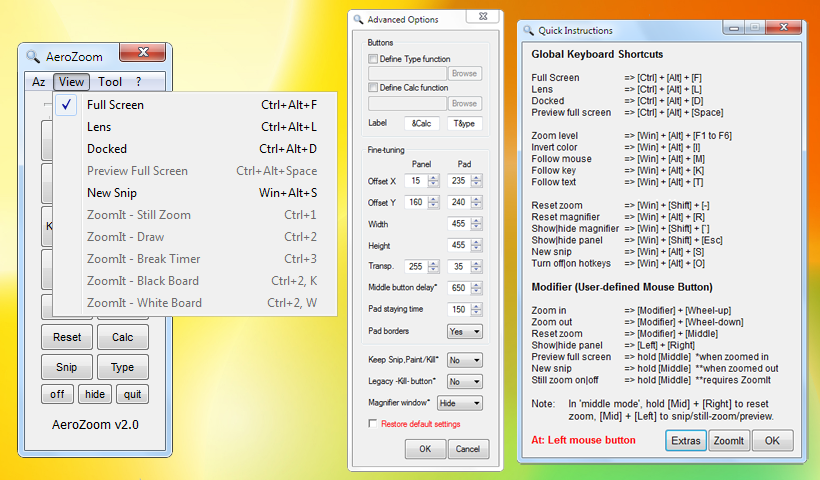Image resolution: width=820 pixels, height=480 pixels.
Task: Open the Pad borders dropdown
Action: [x=465, y=332]
